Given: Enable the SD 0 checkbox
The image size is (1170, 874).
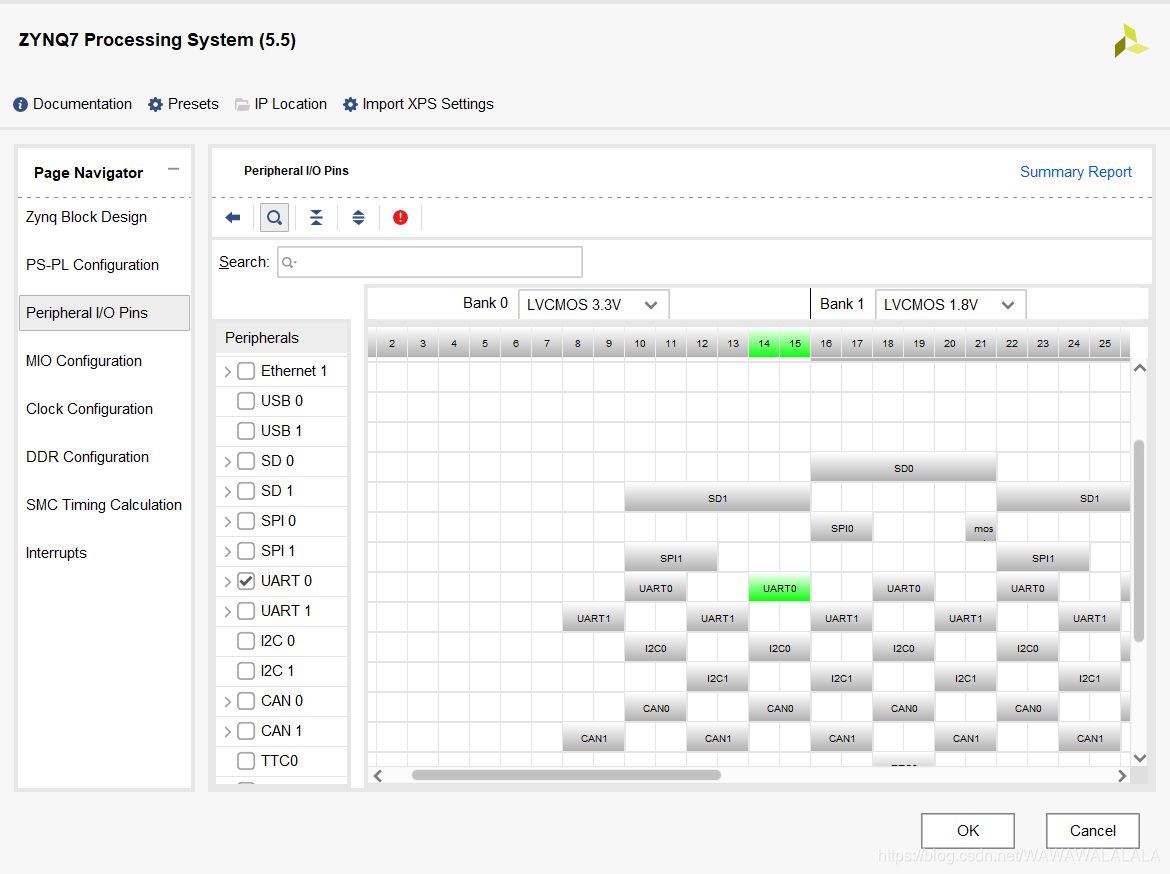Looking at the screenshot, I should [x=245, y=461].
